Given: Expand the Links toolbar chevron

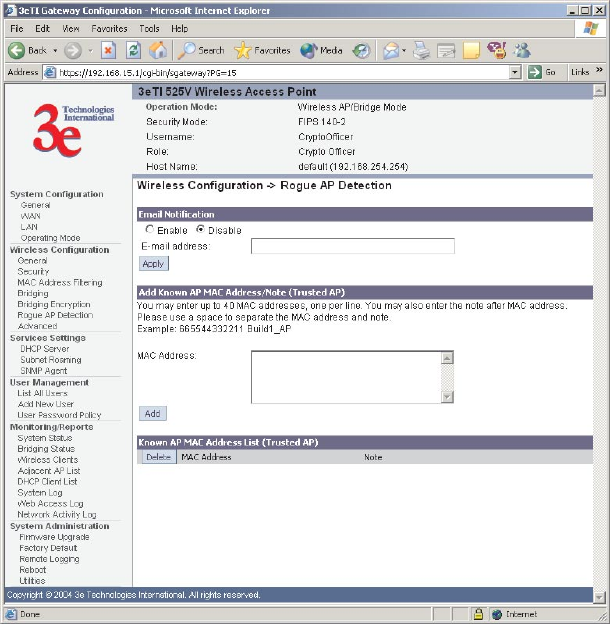Looking at the screenshot, I should pos(599,70).
